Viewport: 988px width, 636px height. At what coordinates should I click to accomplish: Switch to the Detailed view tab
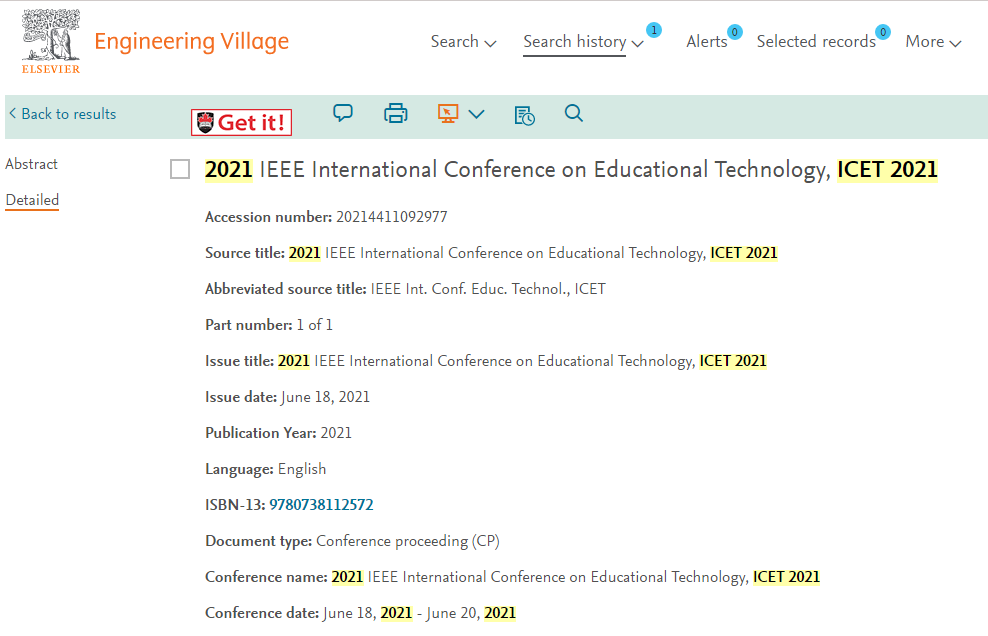32,200
